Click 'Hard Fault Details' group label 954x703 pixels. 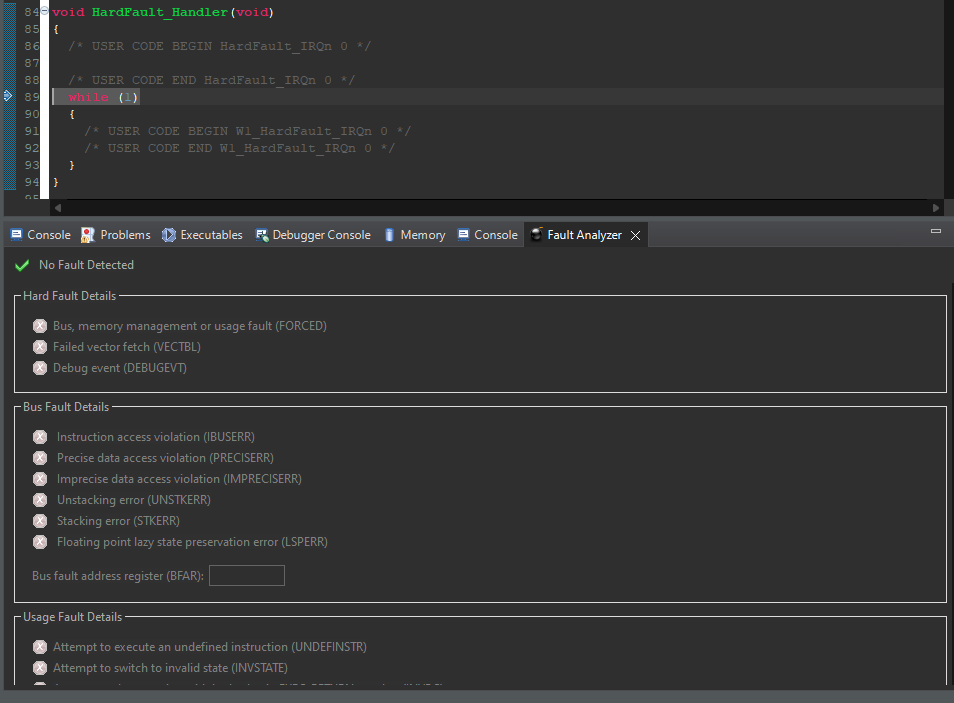(69, 296)
